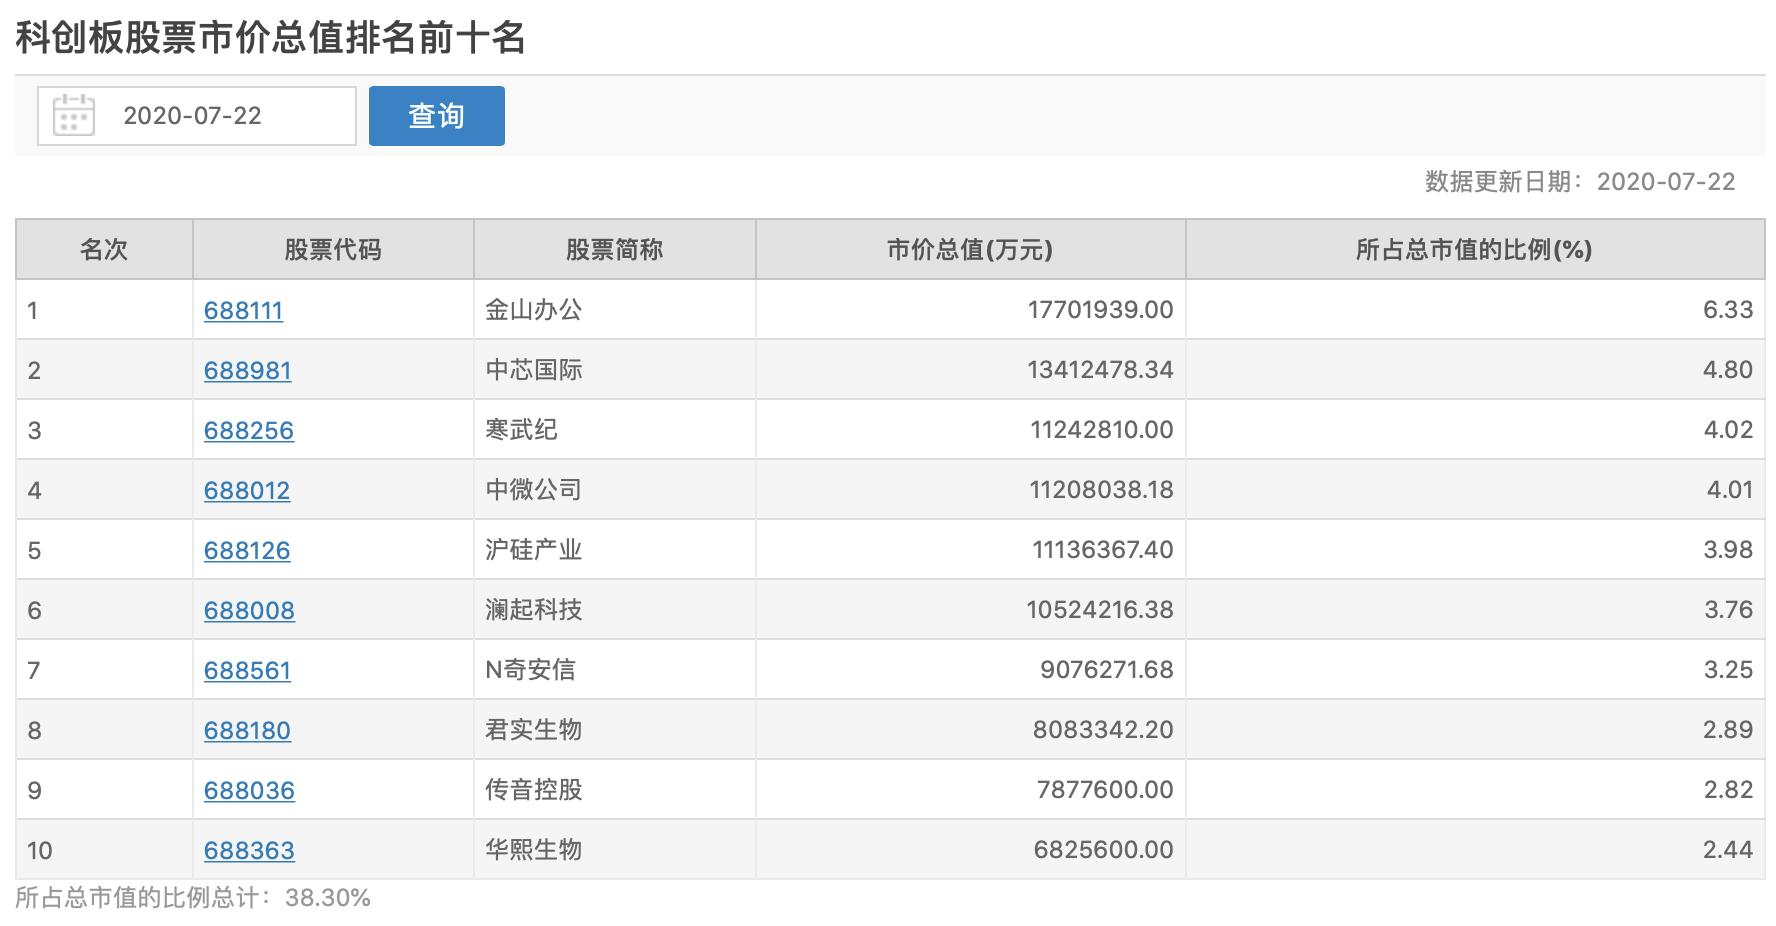Click the 查询 query button
Image resolution: width=1776 pixels, height=926 pixels.
437,116
